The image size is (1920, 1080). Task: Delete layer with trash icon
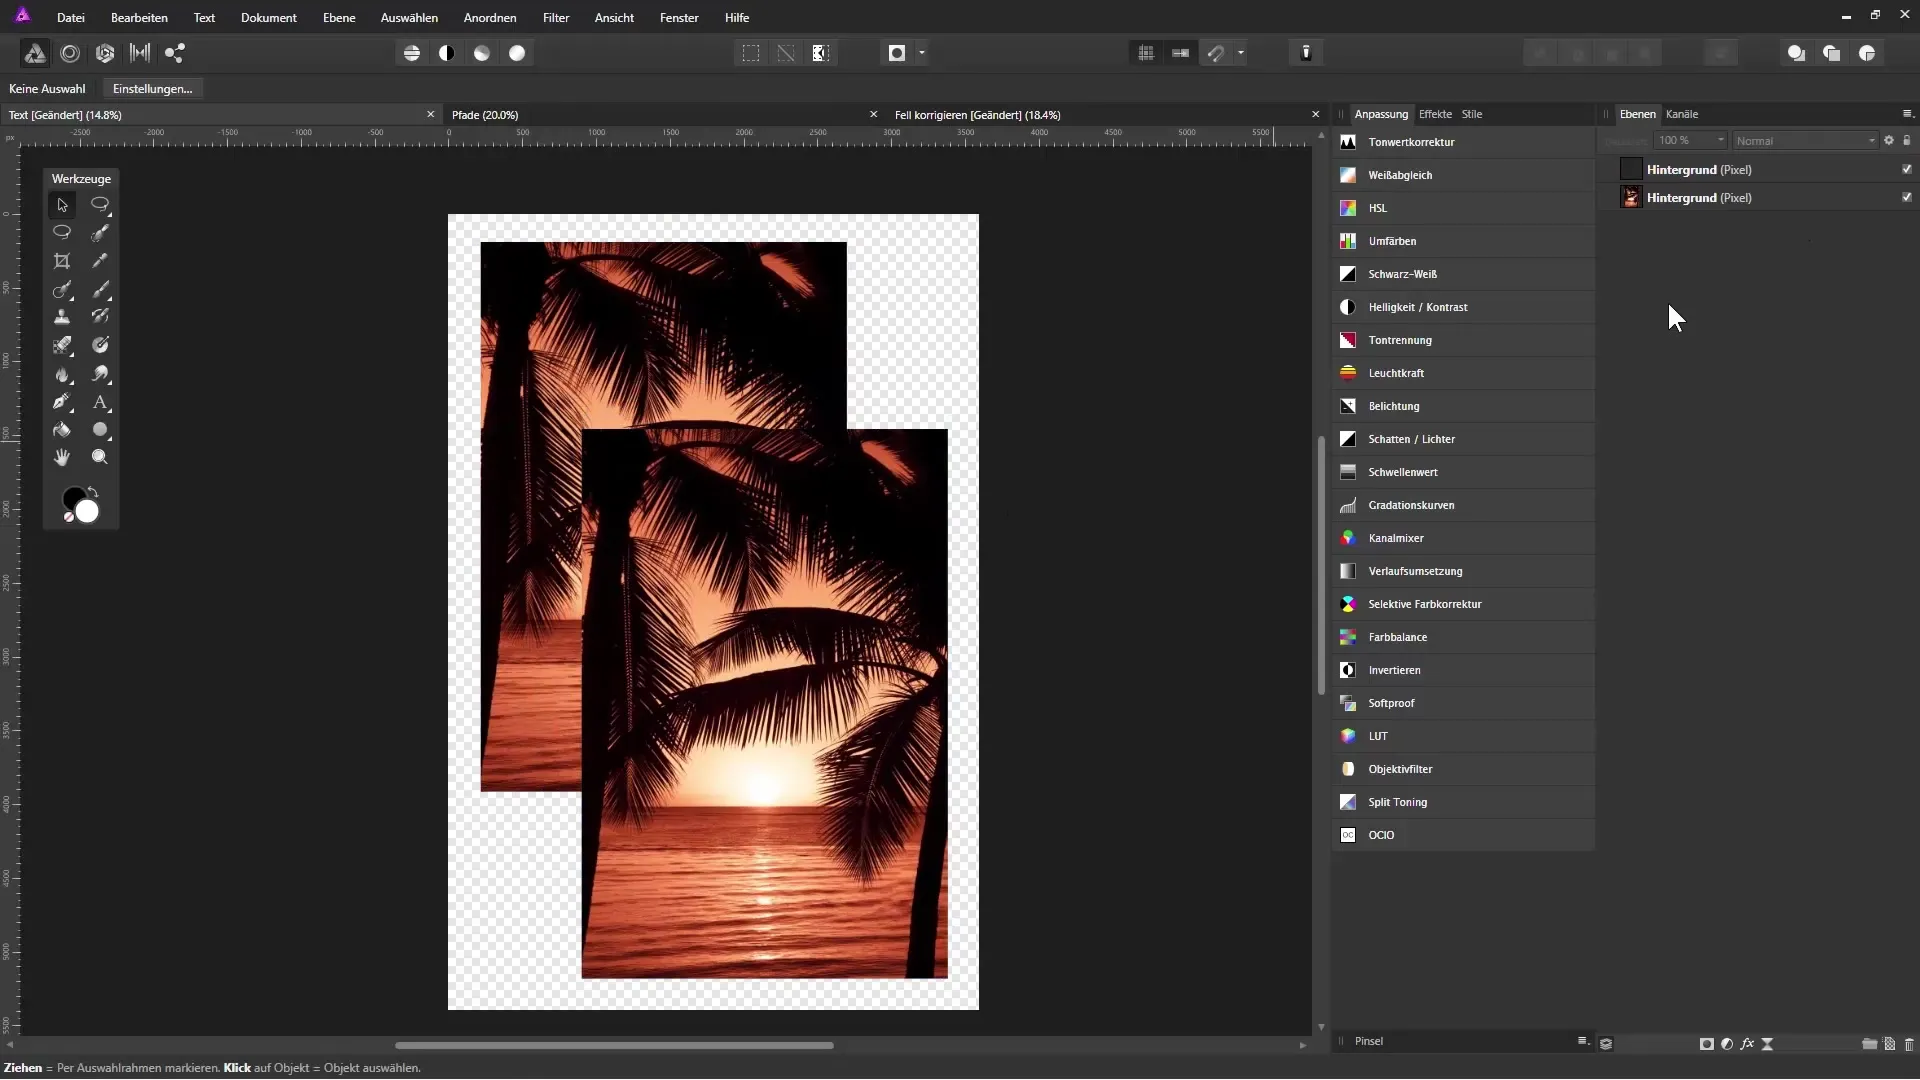(1909, 1044)
